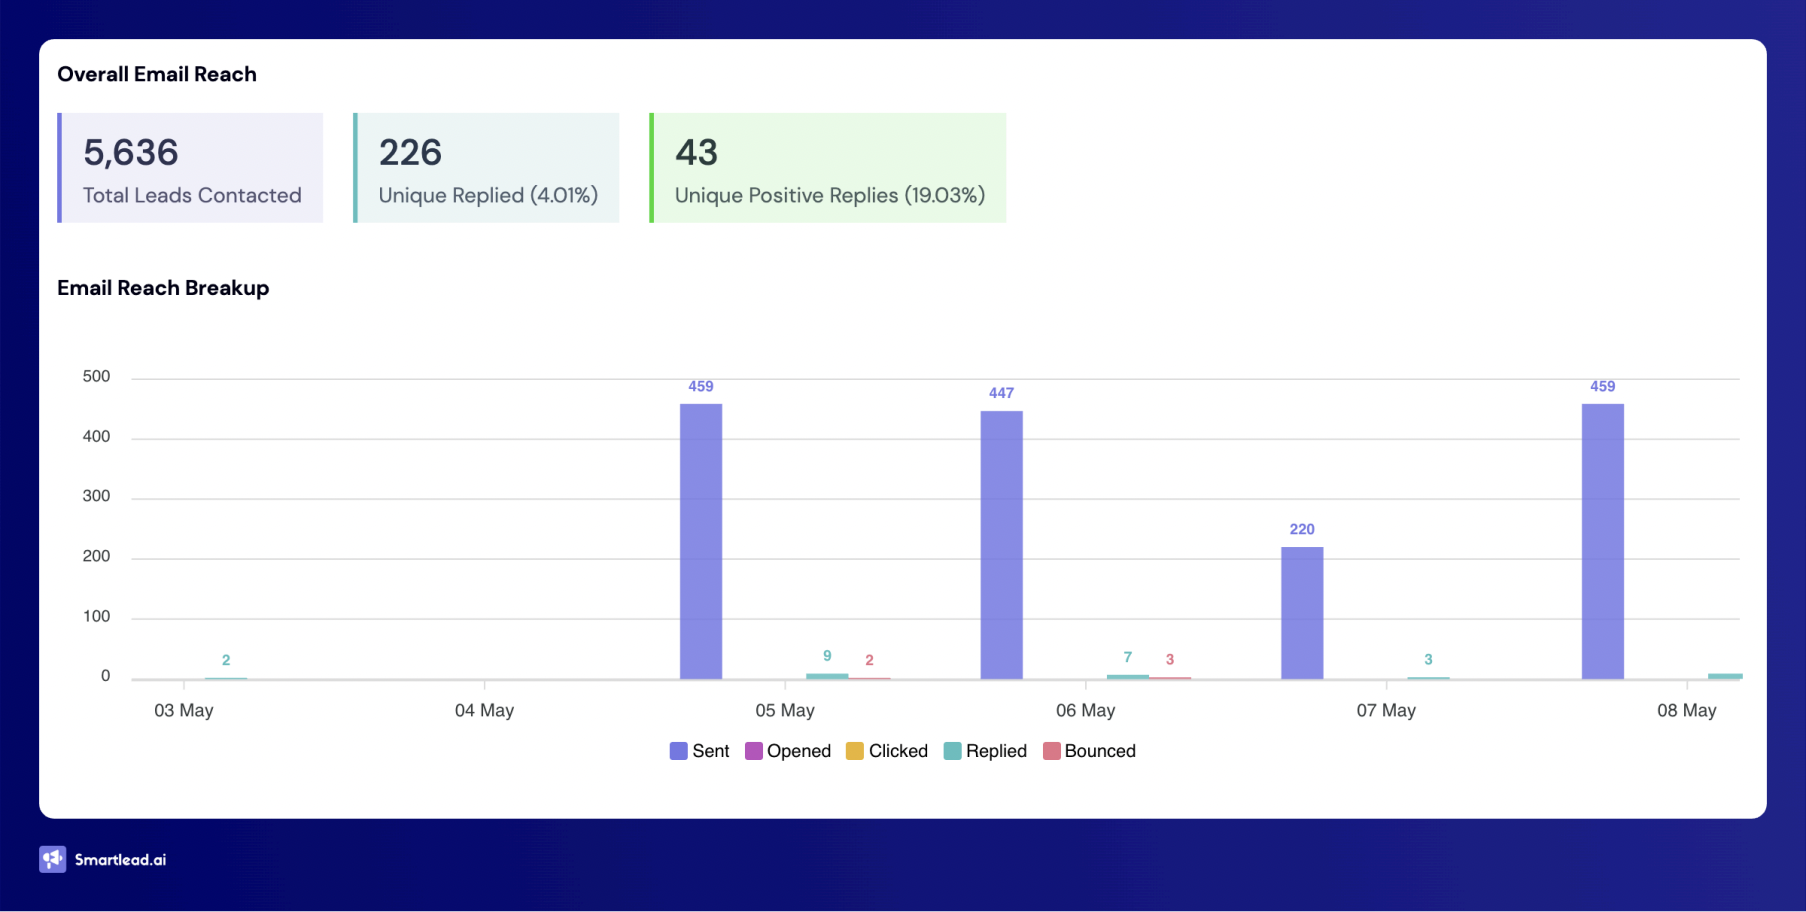Toggle the Clicked series in legend
This screenshot has width=1806, height=912.
(x=887, y=751)
